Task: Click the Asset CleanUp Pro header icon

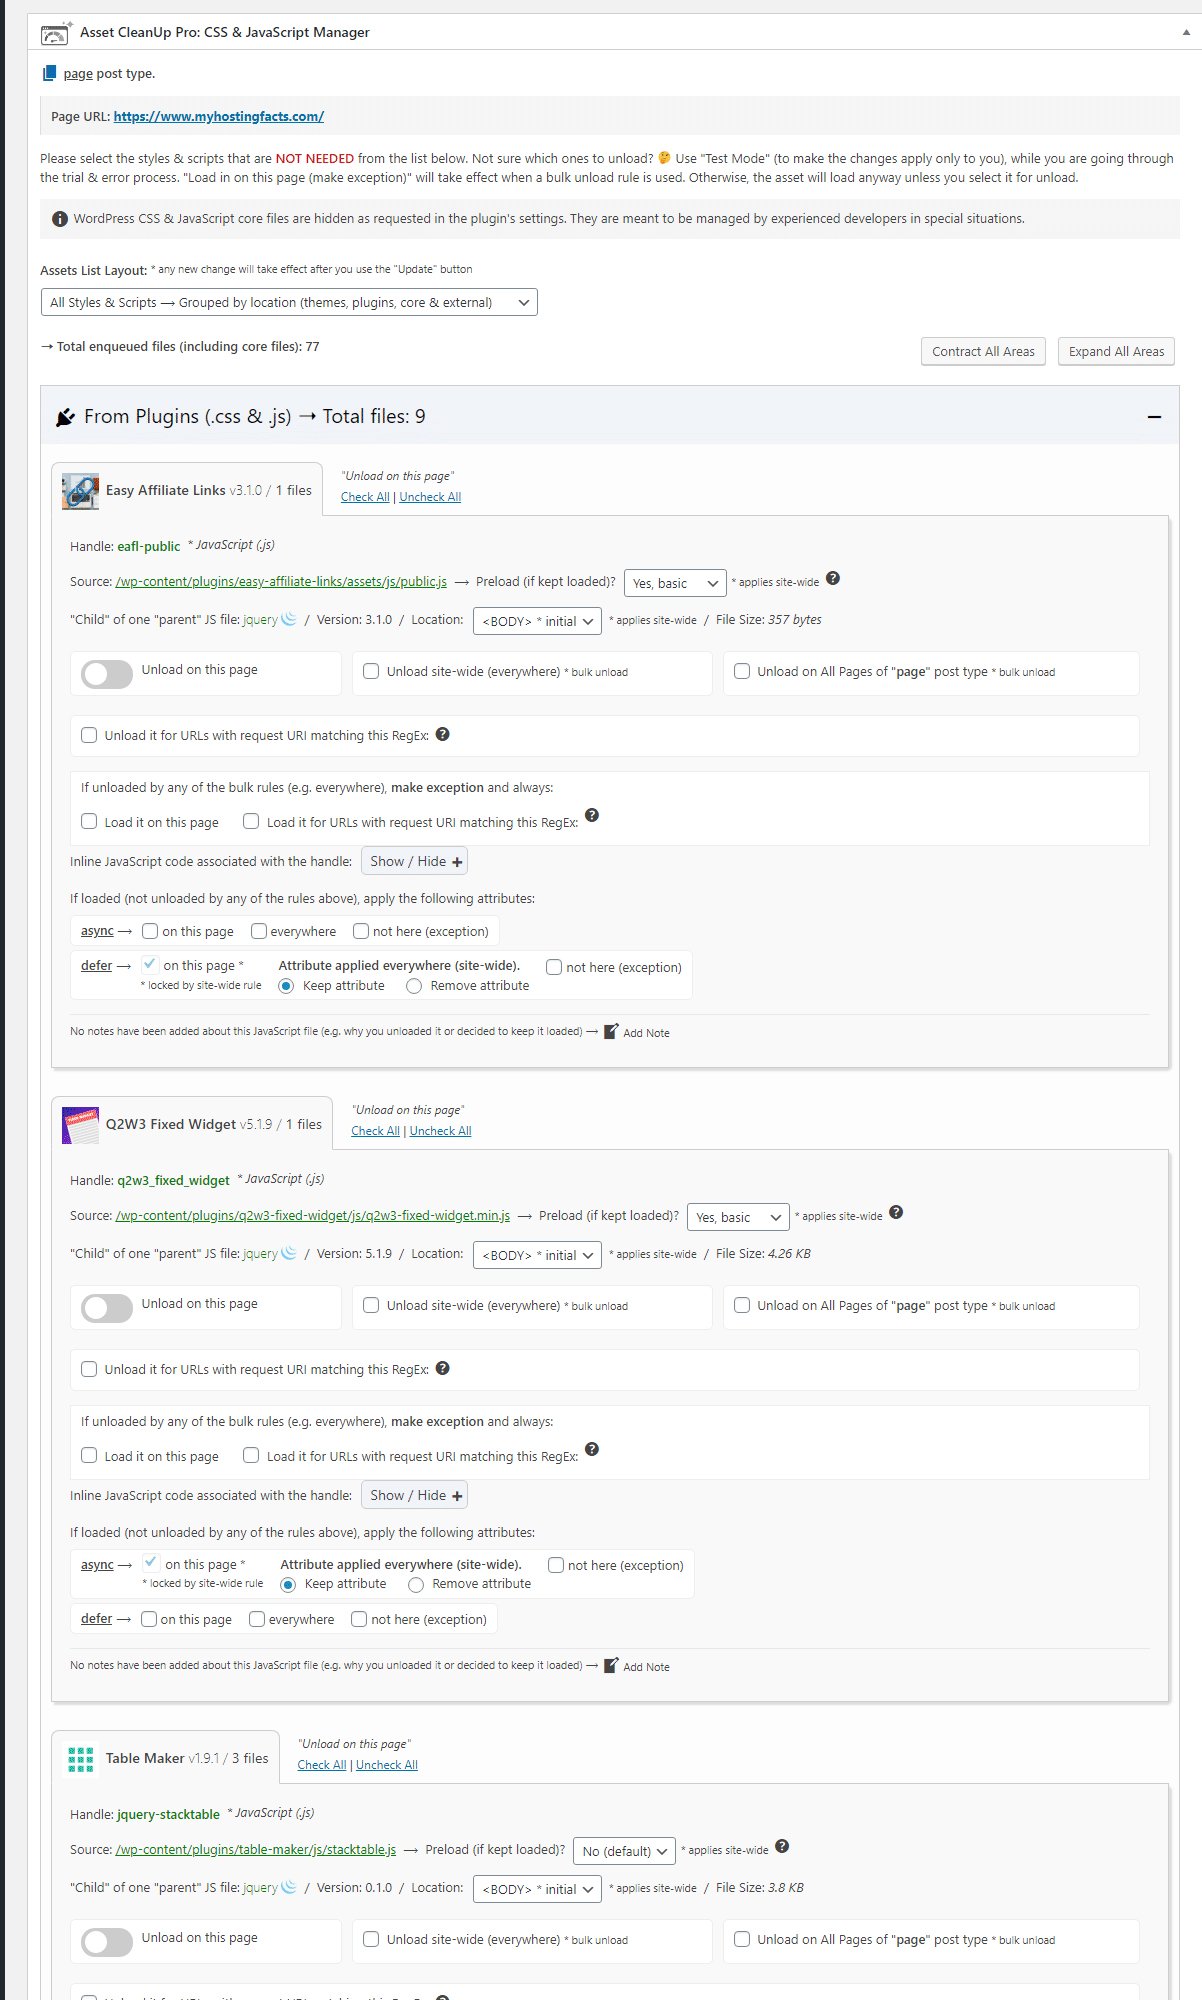Action: tap(56, 33)
